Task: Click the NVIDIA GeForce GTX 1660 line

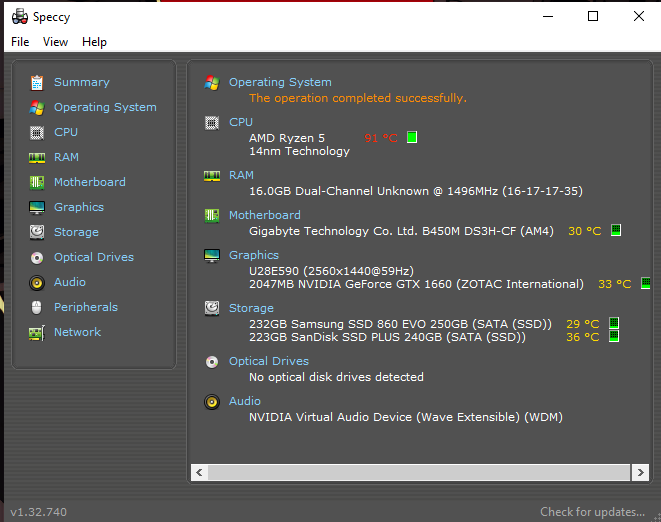Action: coord(416,284)
